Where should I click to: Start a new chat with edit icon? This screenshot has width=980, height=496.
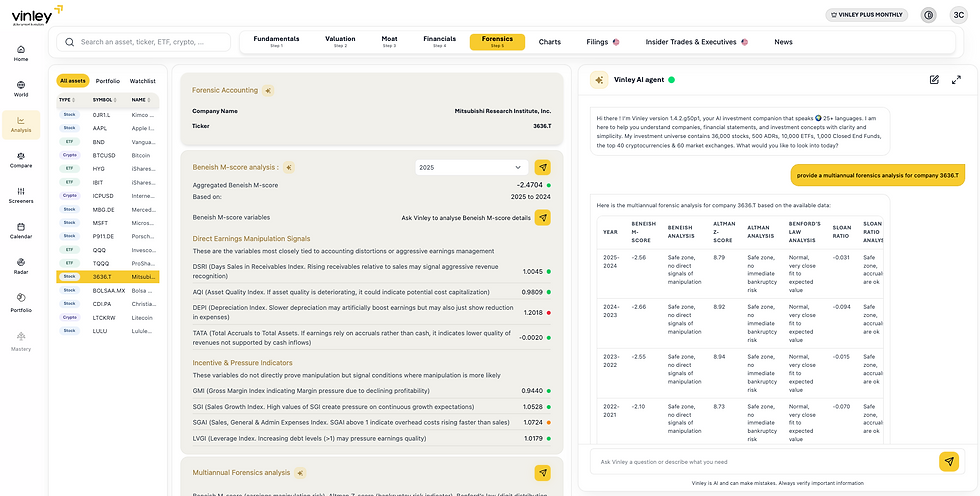coord(934,79)
